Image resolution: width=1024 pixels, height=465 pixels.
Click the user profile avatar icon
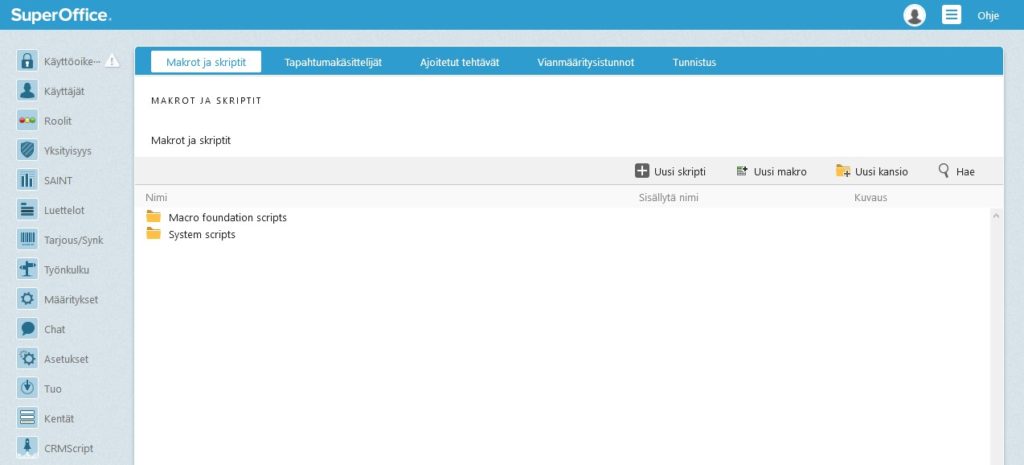click(914, 15)
